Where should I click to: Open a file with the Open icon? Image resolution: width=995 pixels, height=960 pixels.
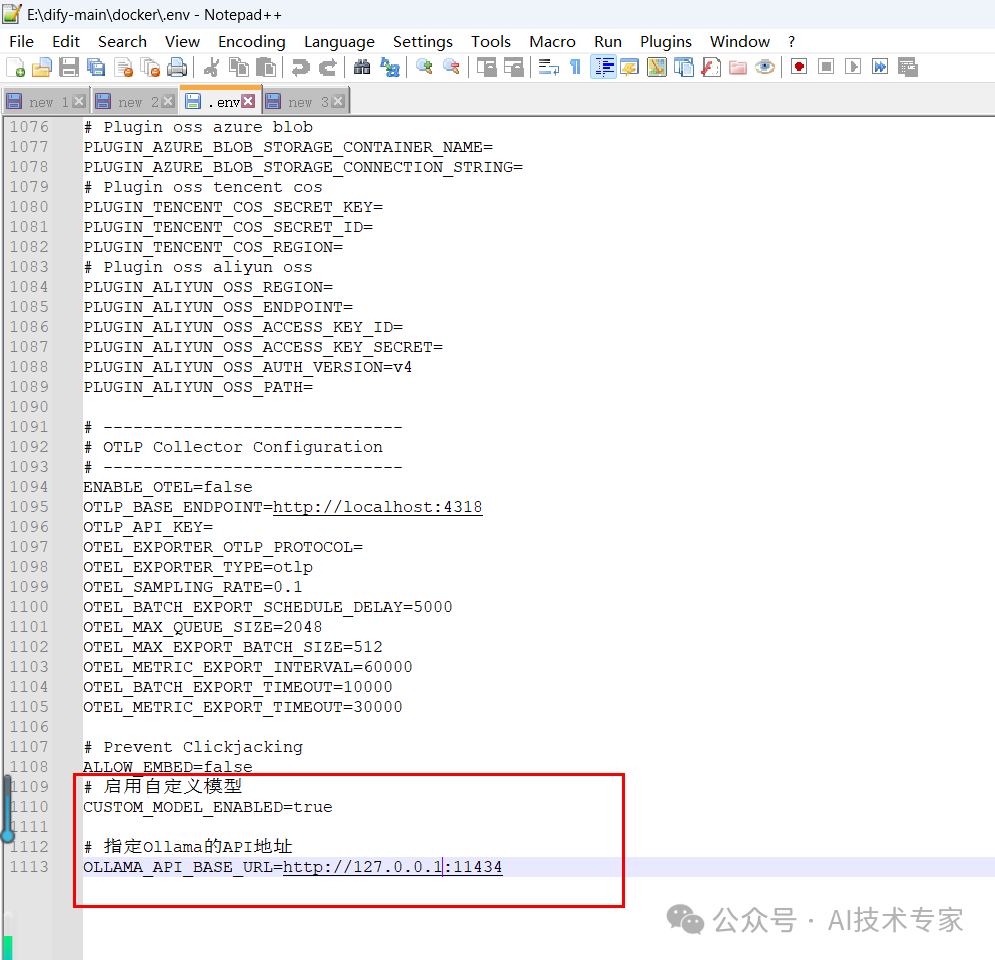click(42, 67)
